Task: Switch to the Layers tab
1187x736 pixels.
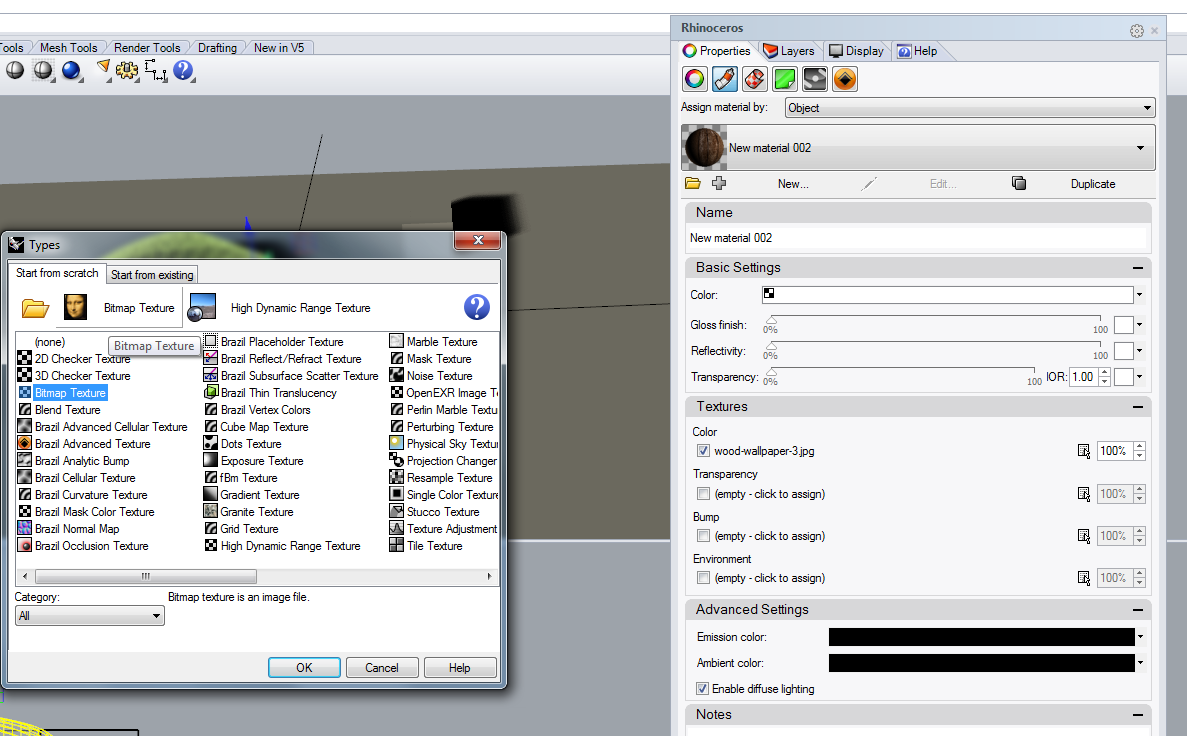Action: (x=789, y=51)
